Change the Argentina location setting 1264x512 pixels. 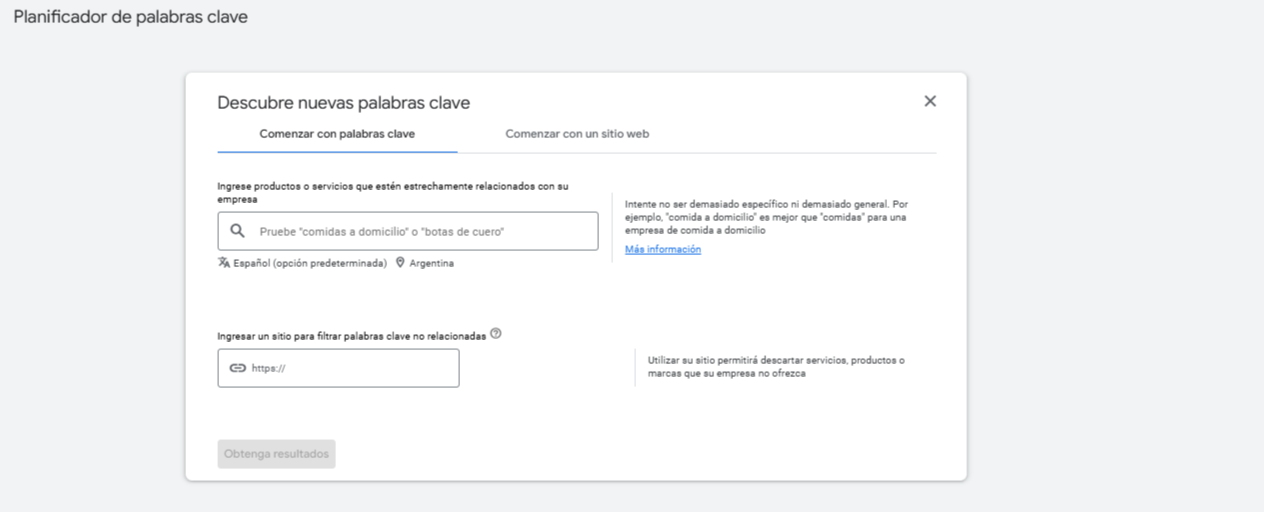(x=431, y=264)
